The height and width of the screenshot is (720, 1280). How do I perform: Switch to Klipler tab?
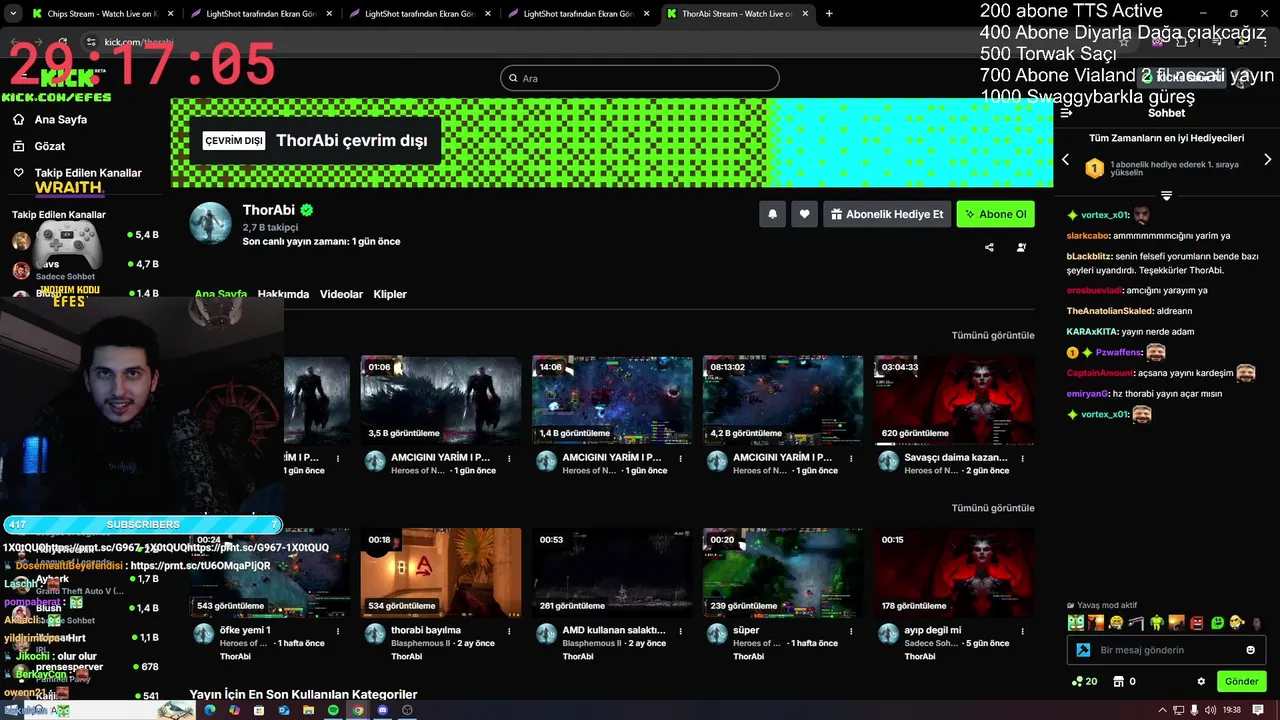(x=390, y=294)
